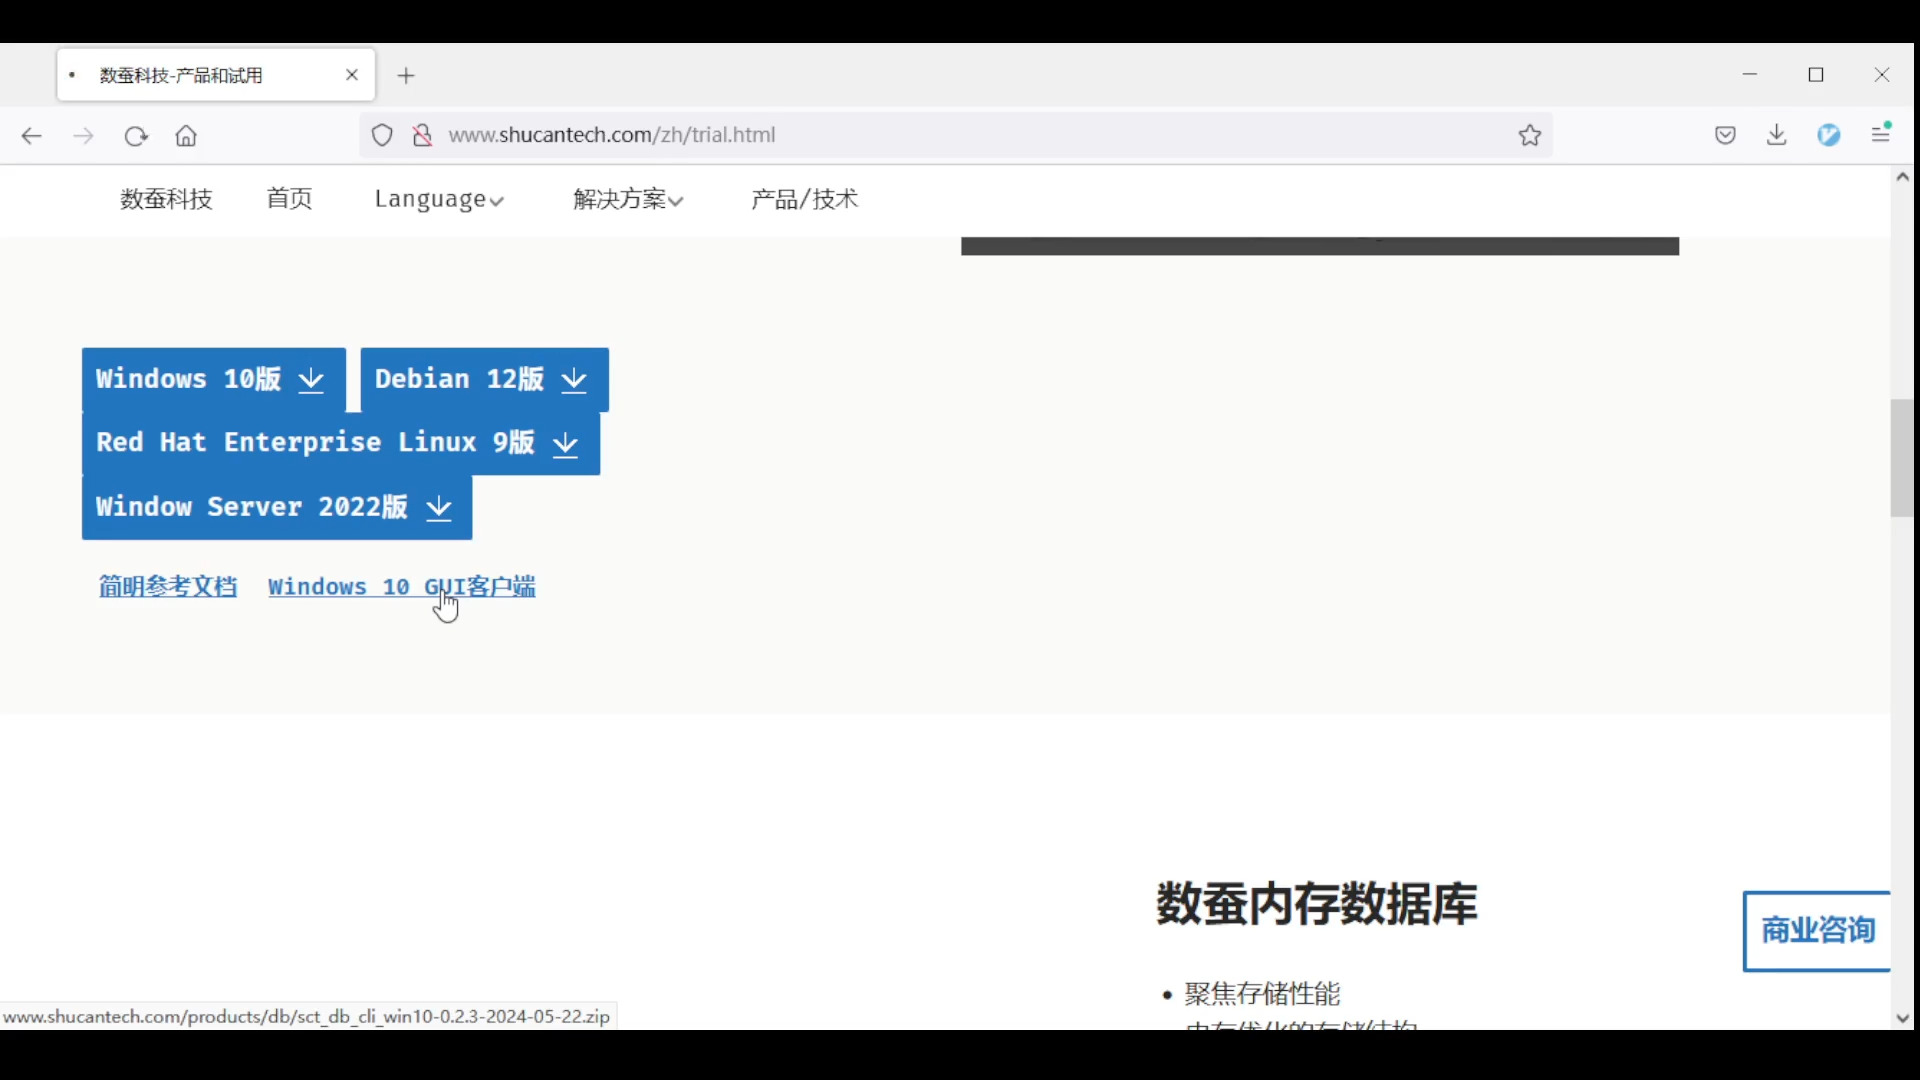The width and height of the screenshot is (1920, 1080).
Task: Open the 简明参考文档 link
Action: (168, 587)
